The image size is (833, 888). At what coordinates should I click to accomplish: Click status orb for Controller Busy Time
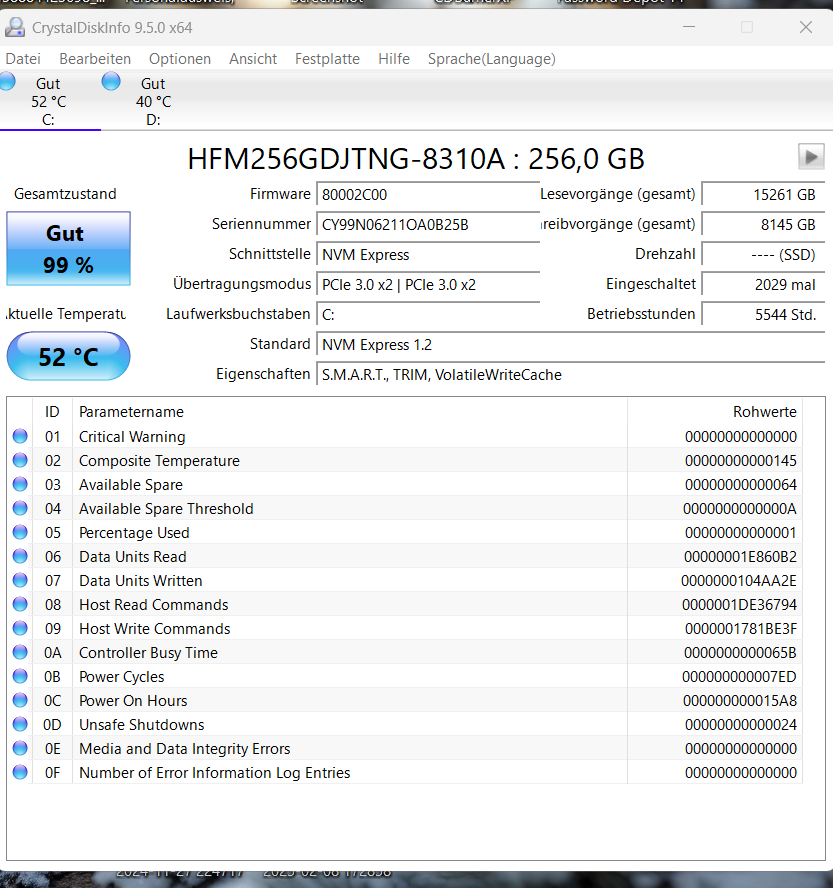(x=20, y=652)
